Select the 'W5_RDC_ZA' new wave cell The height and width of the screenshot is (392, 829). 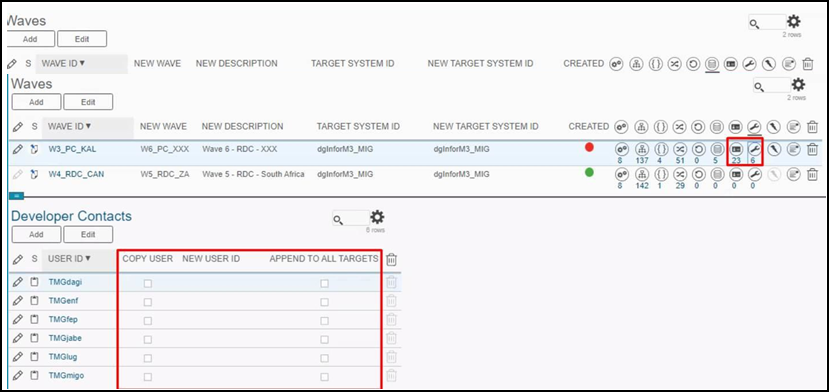pyautogui.click(x=164, y=174)
